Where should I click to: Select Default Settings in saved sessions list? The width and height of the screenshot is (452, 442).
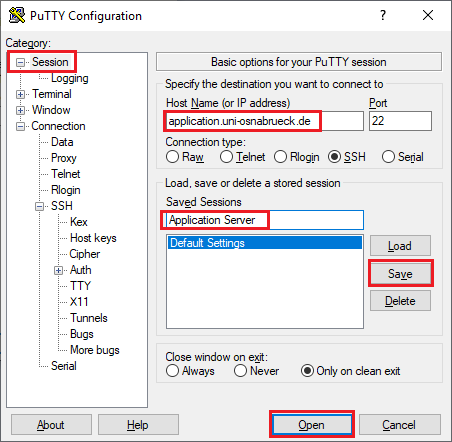click(x=265, y=243)
